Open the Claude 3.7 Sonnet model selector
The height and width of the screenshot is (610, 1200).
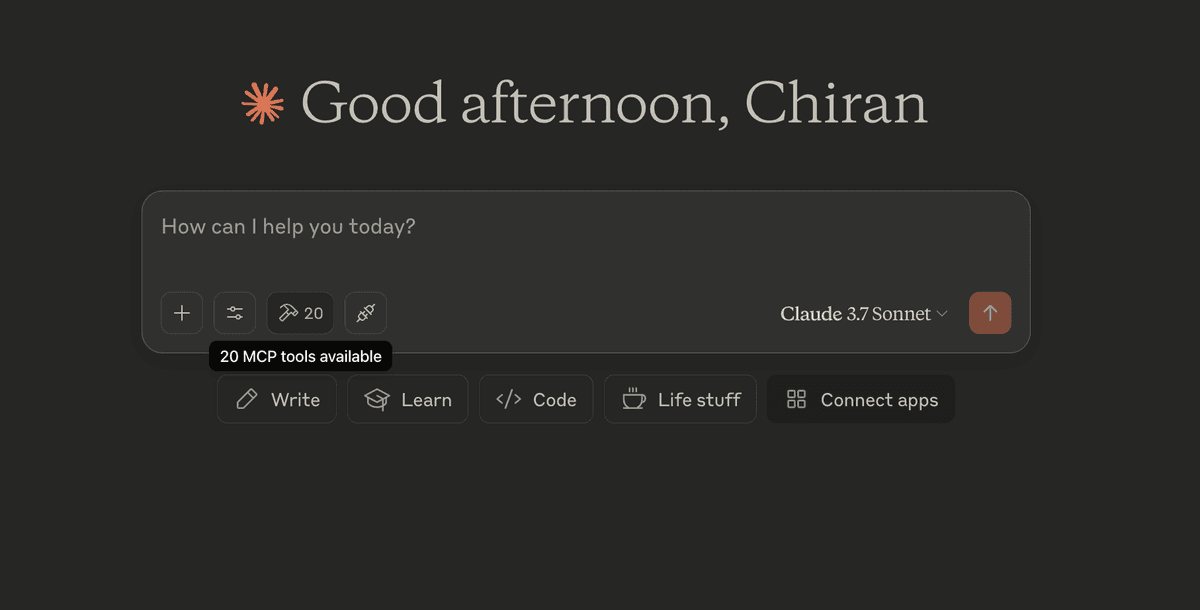click(864, 314)
